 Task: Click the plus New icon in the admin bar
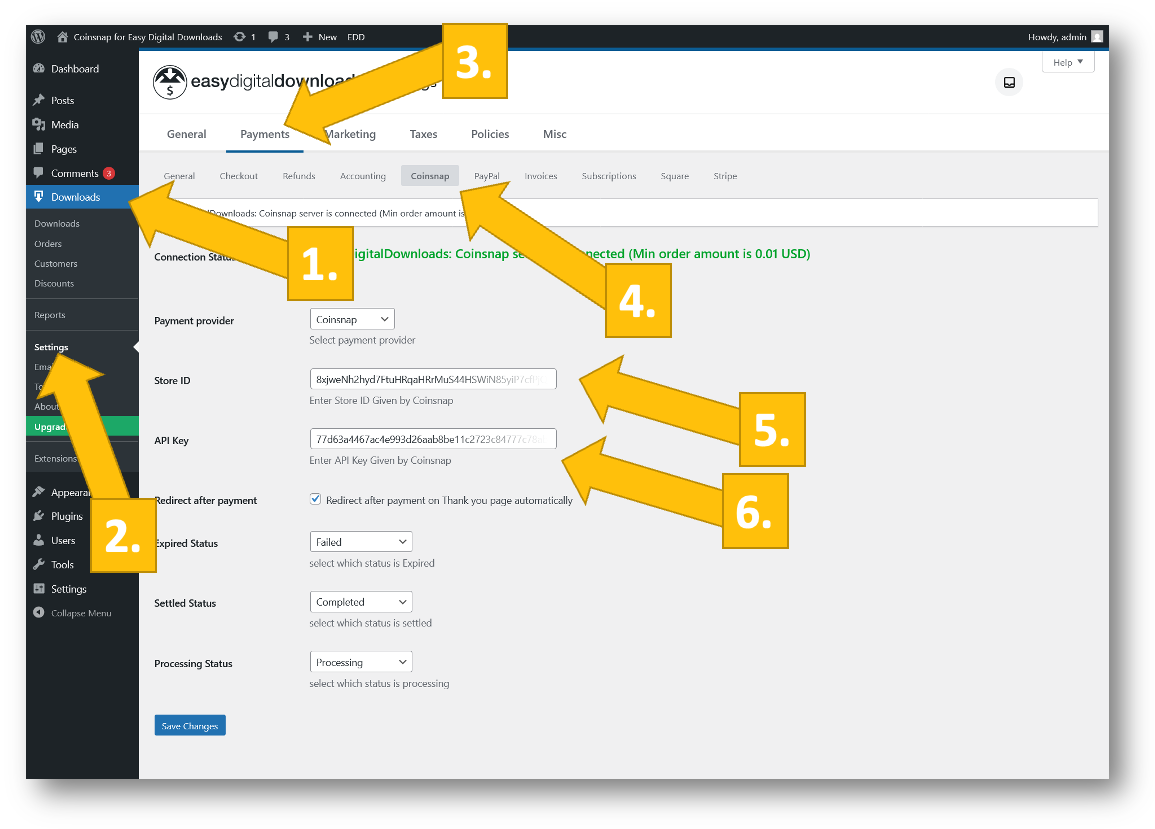click(307, 37)
